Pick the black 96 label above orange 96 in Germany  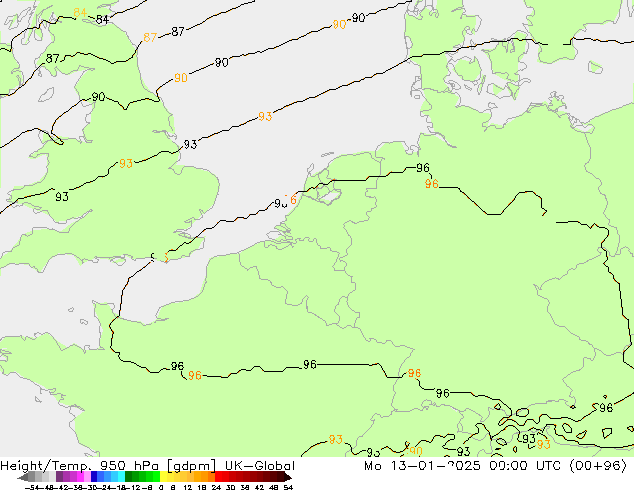coord(423,167)
